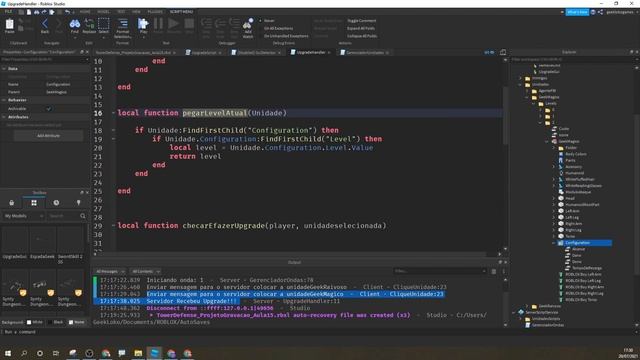Open the All Contexts output filter dropdown

coord(146,271)
